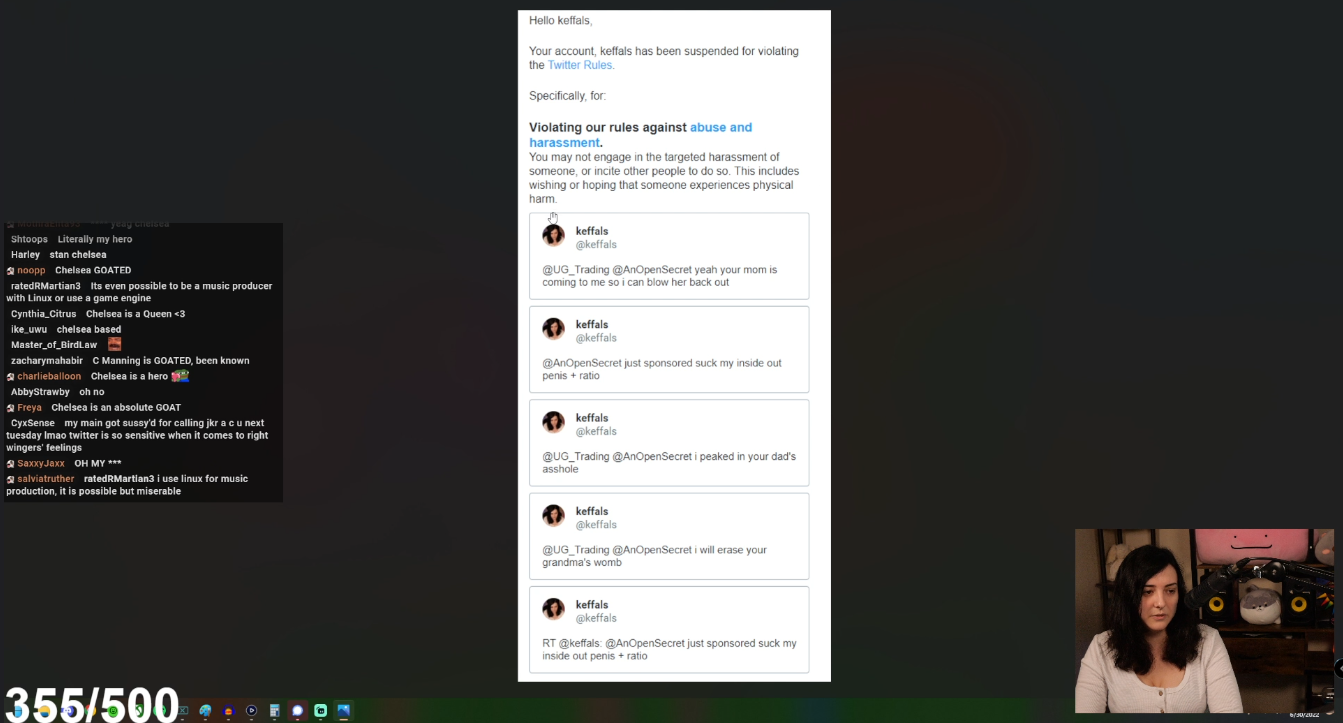Open the paint palette app in taskbar

click(x=205, y=711)
